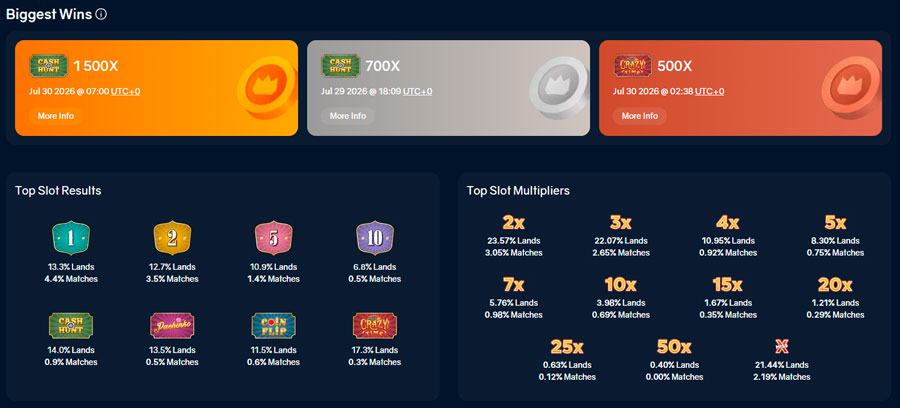Open More Info on the 700X win

(x=347, y=116)
